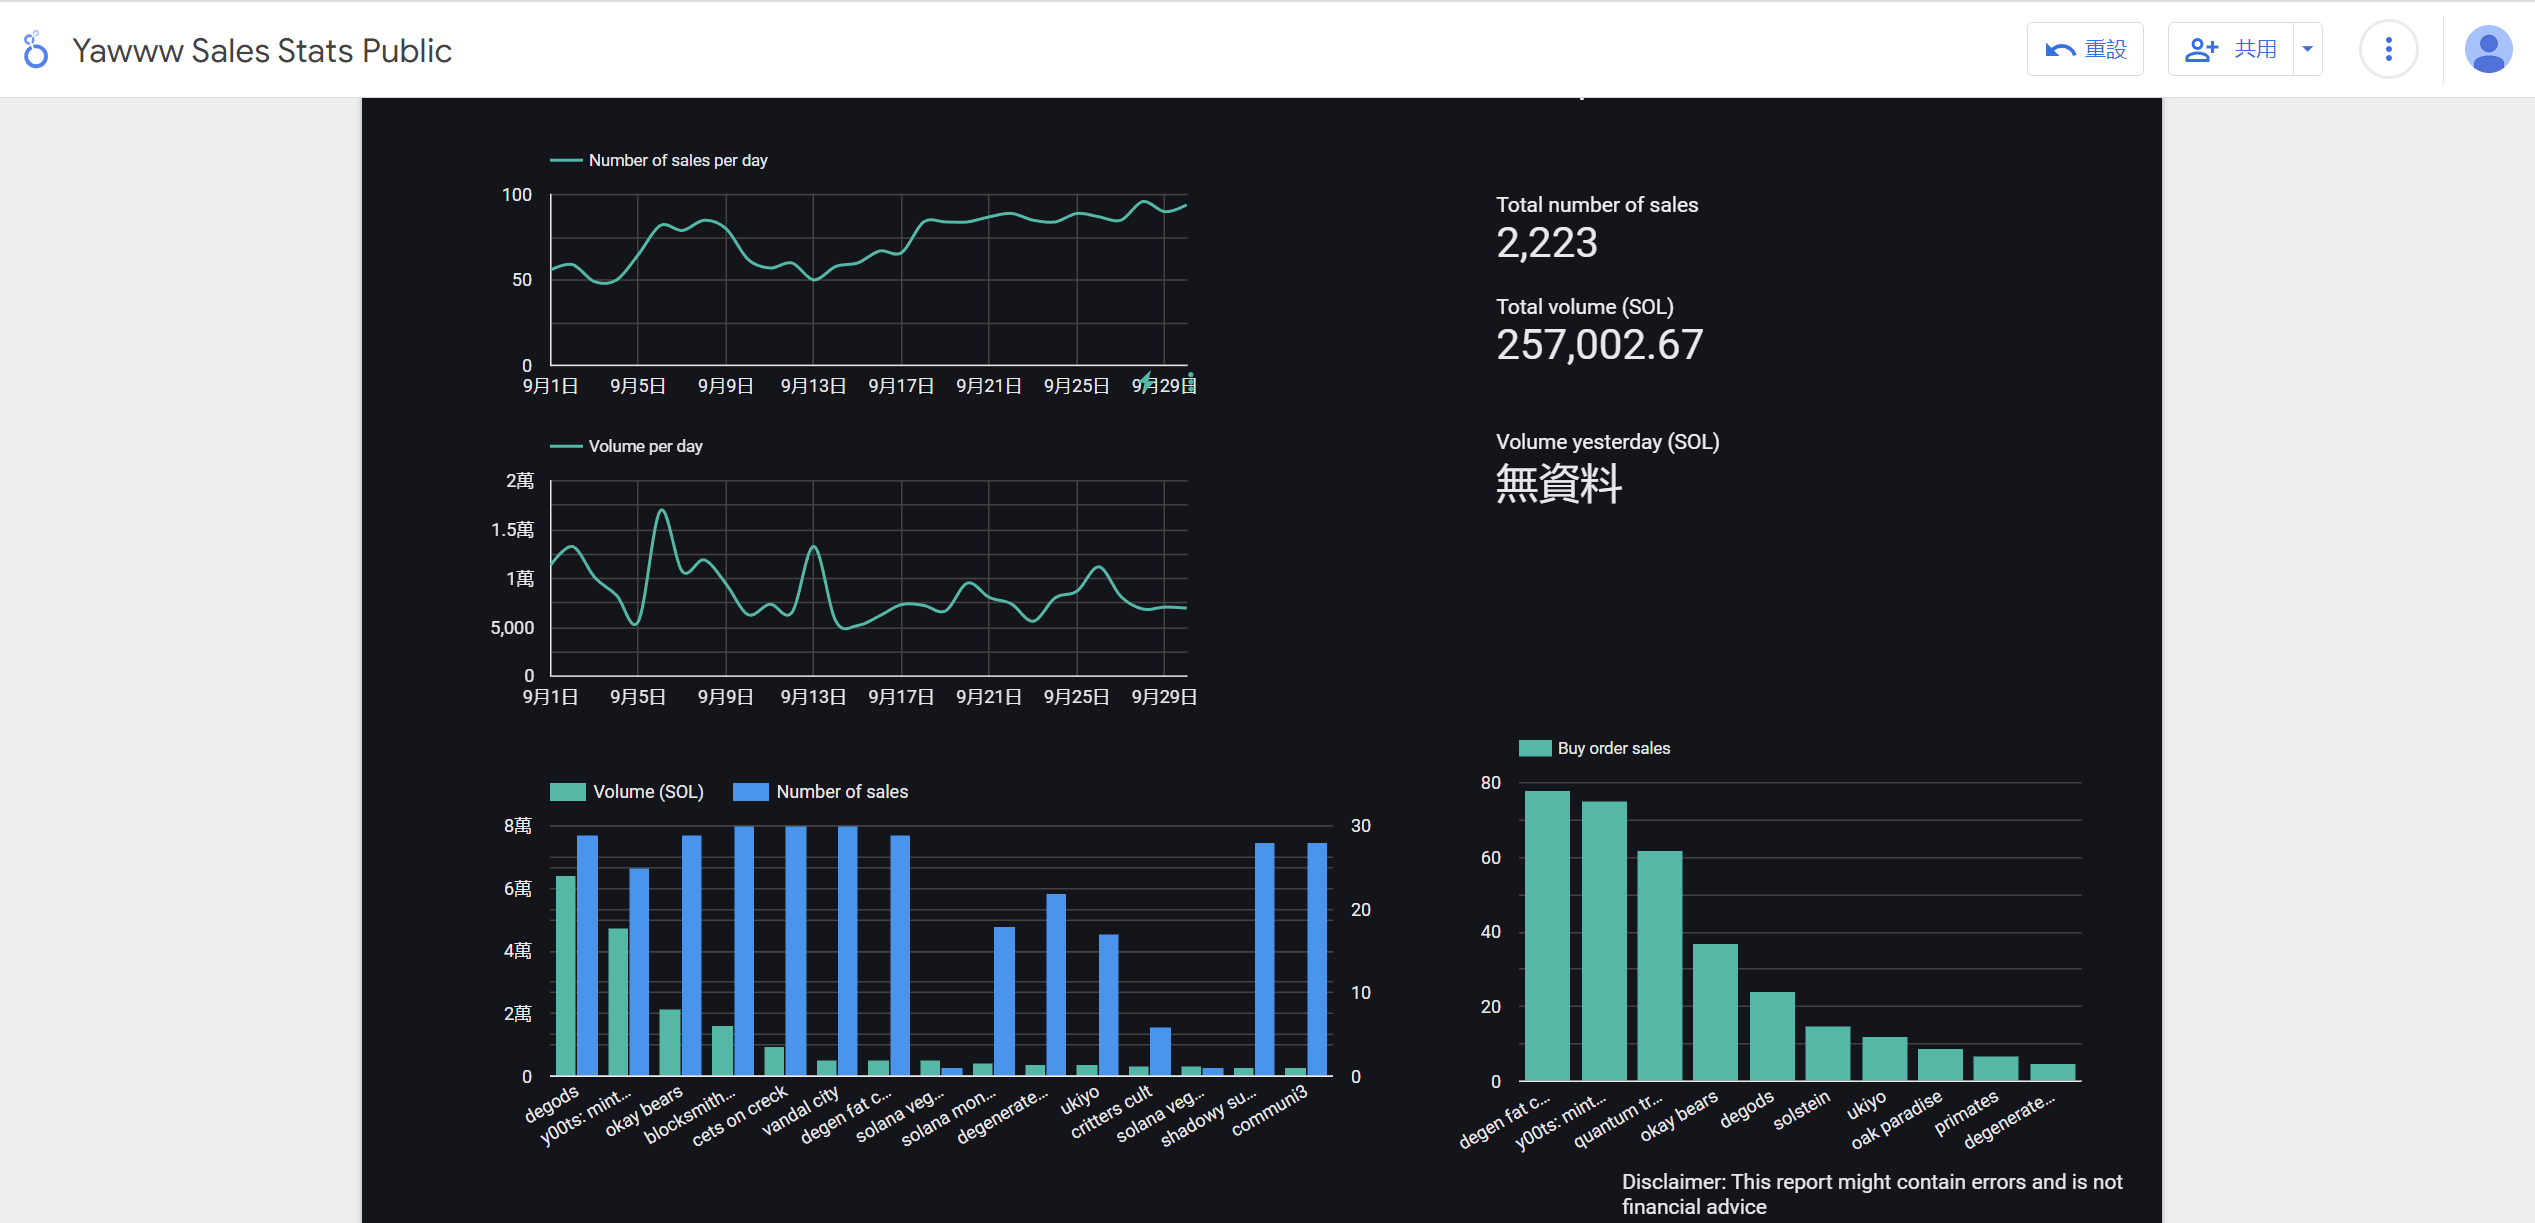This screenshot has height=1223, width=2535.
Task: Click the degen fat c... bar in Buy order chart
Action: [1547, 935]
